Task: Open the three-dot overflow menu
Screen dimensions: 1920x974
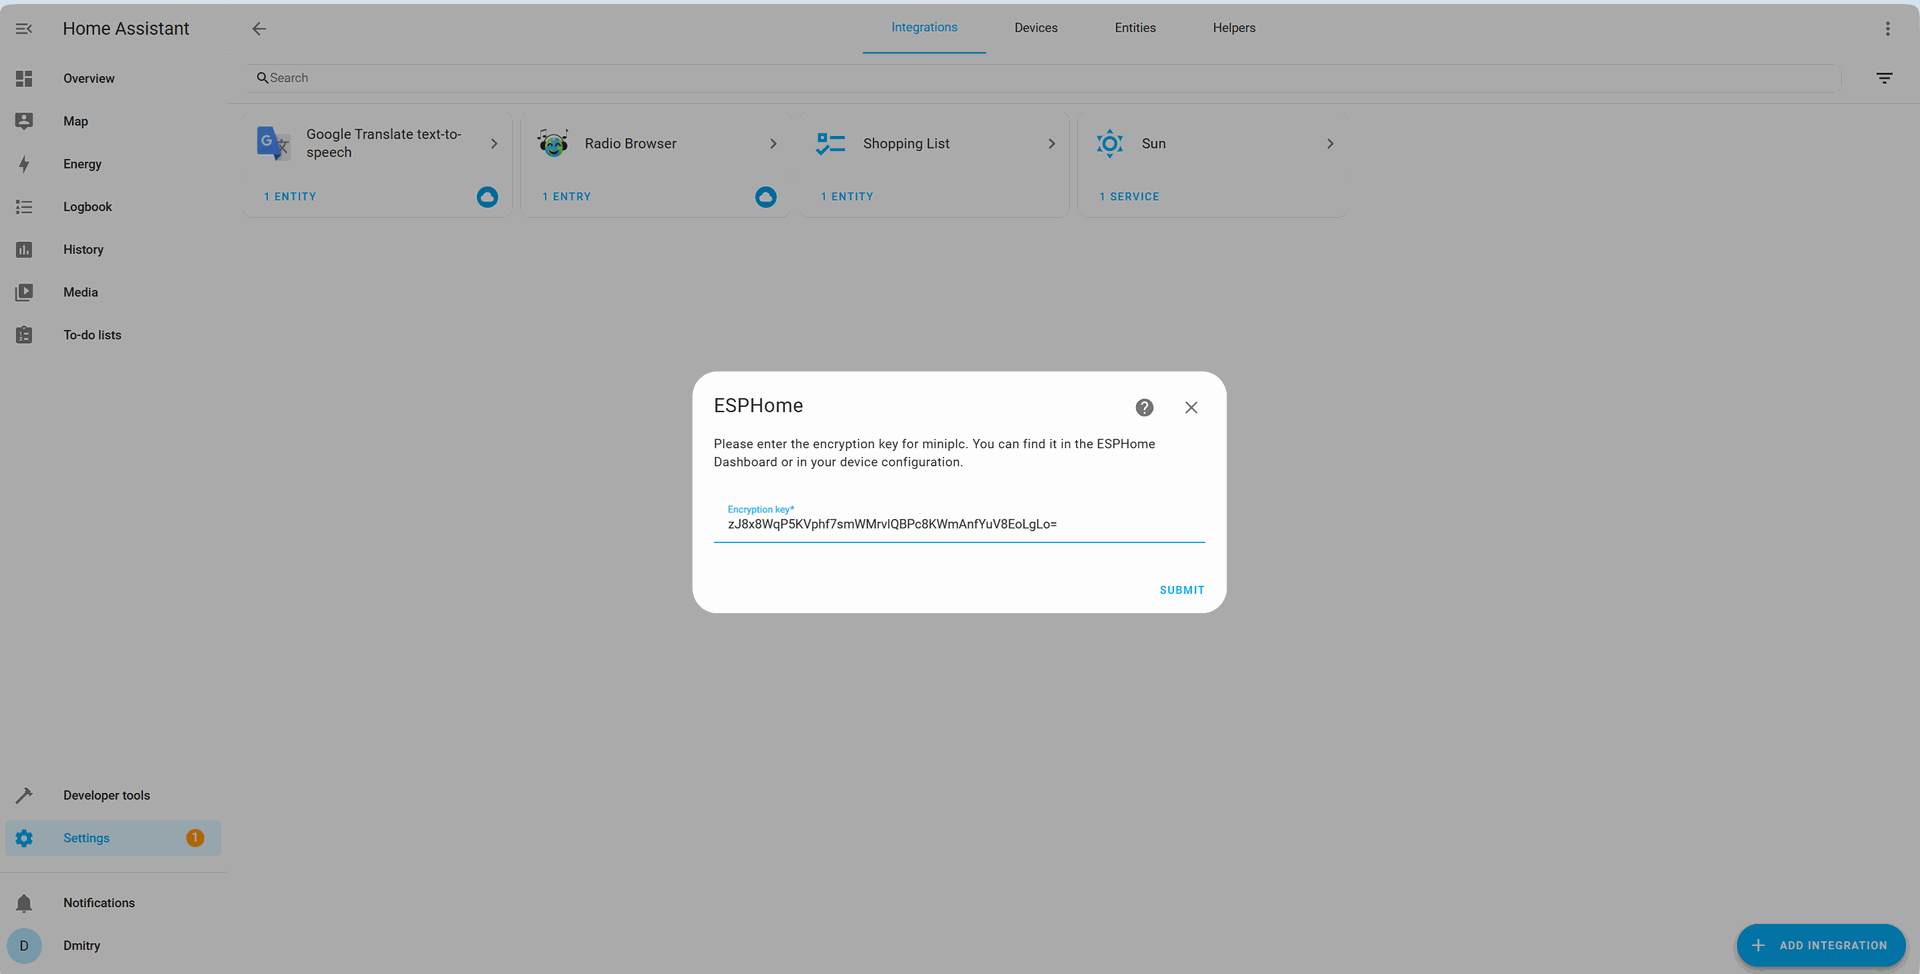Action: click(1887, 29)
